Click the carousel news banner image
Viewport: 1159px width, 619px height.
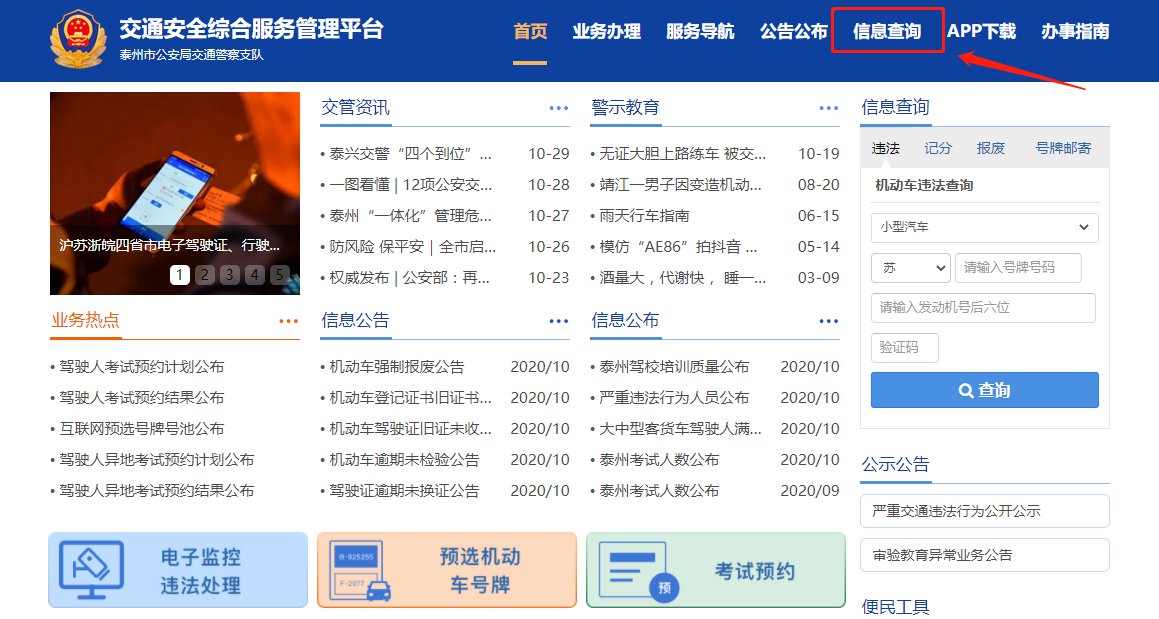(x=174, y=170)
